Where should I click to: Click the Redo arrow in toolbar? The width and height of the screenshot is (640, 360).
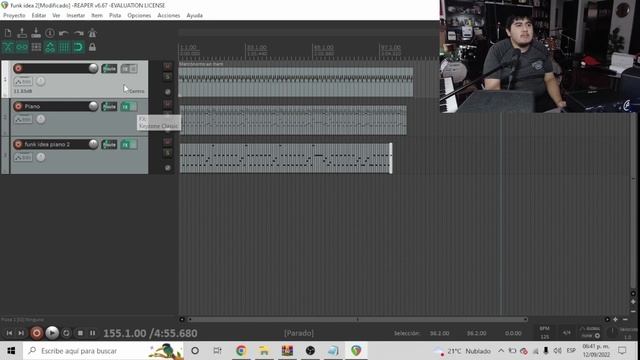tap(78, 33)
